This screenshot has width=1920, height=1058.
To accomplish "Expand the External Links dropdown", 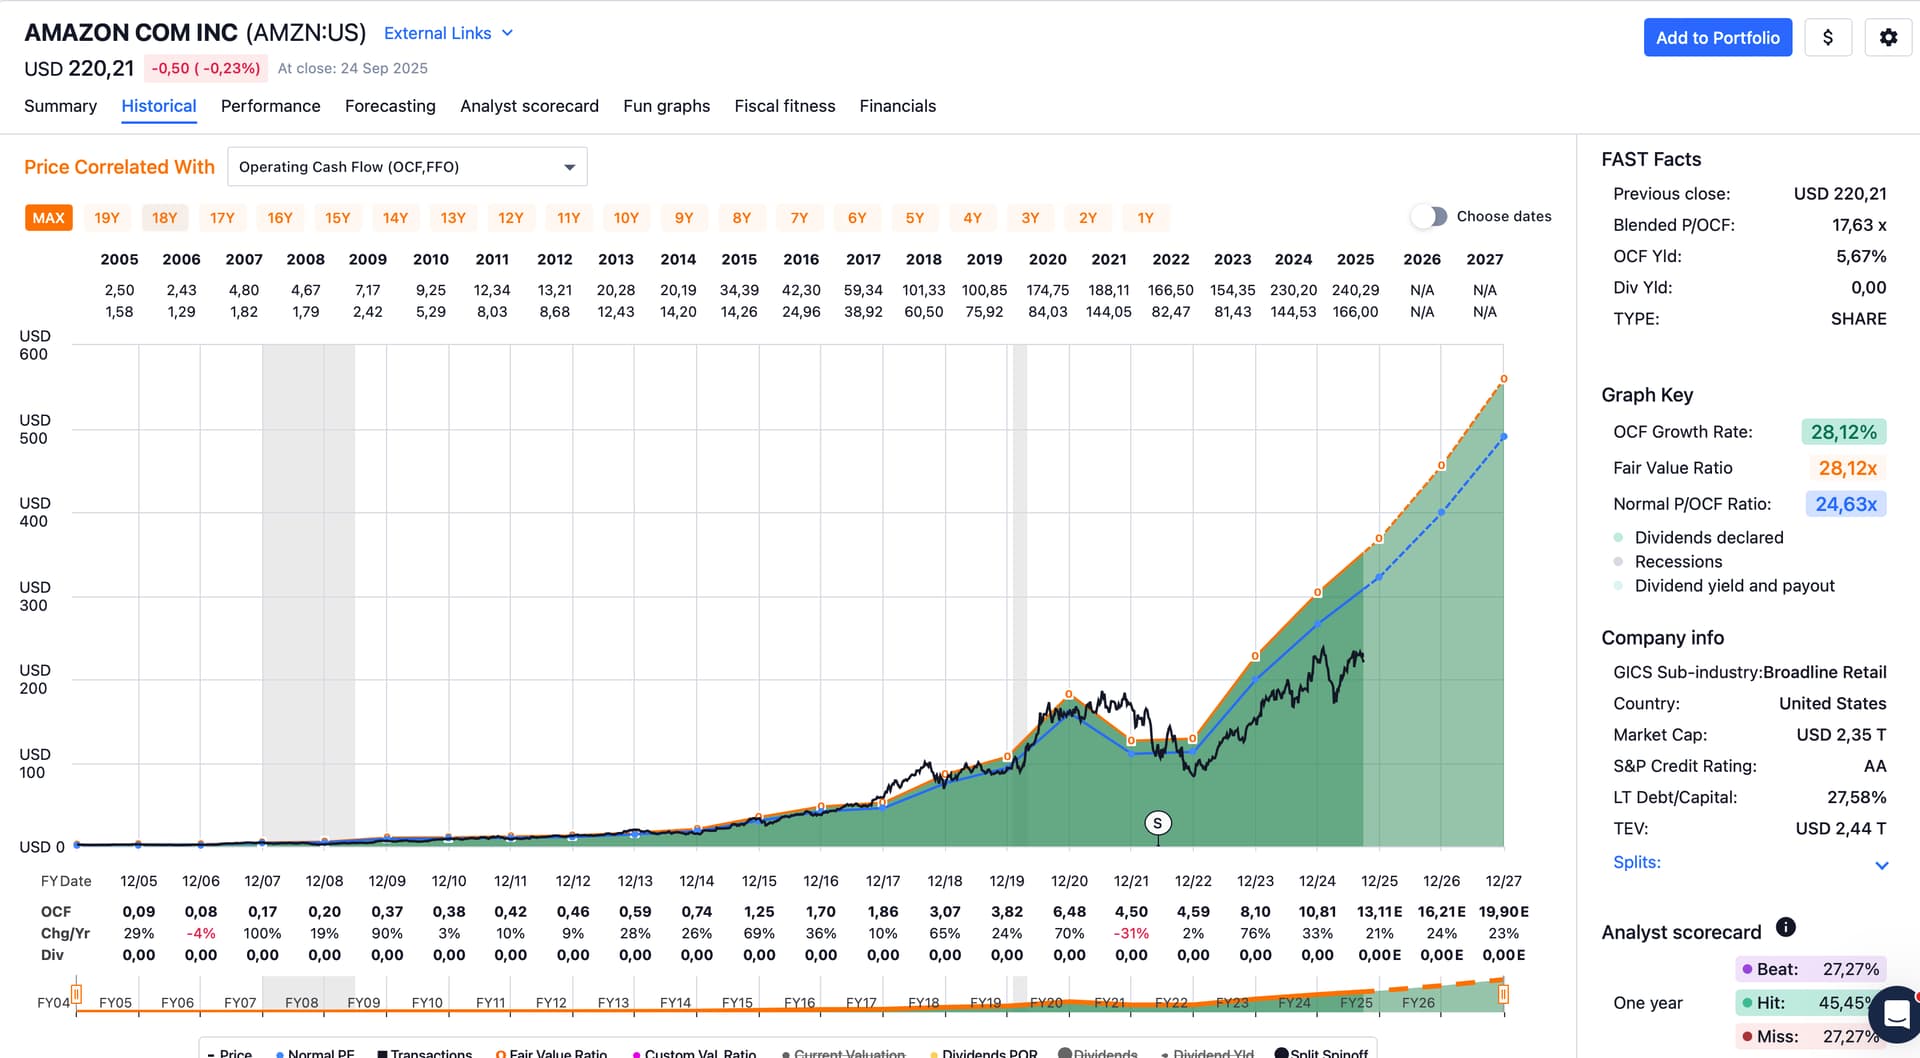I will pos(448,33).
